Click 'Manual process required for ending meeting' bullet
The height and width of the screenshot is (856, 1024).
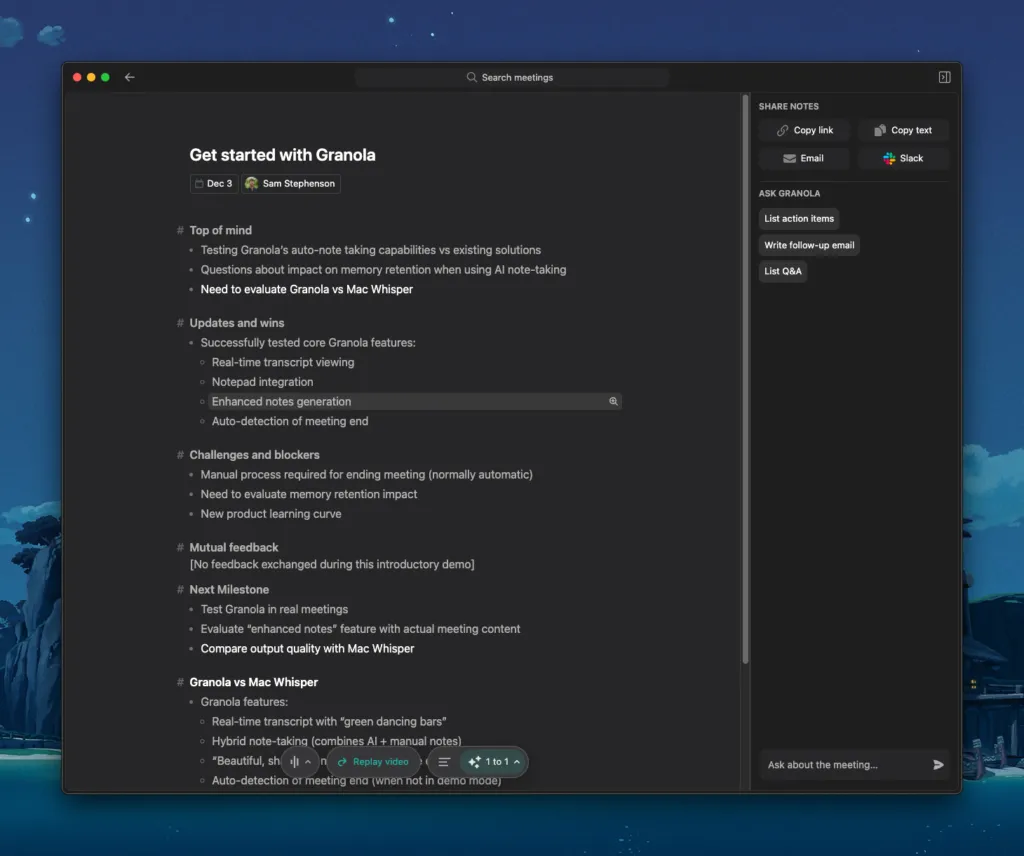click(366, 475)
